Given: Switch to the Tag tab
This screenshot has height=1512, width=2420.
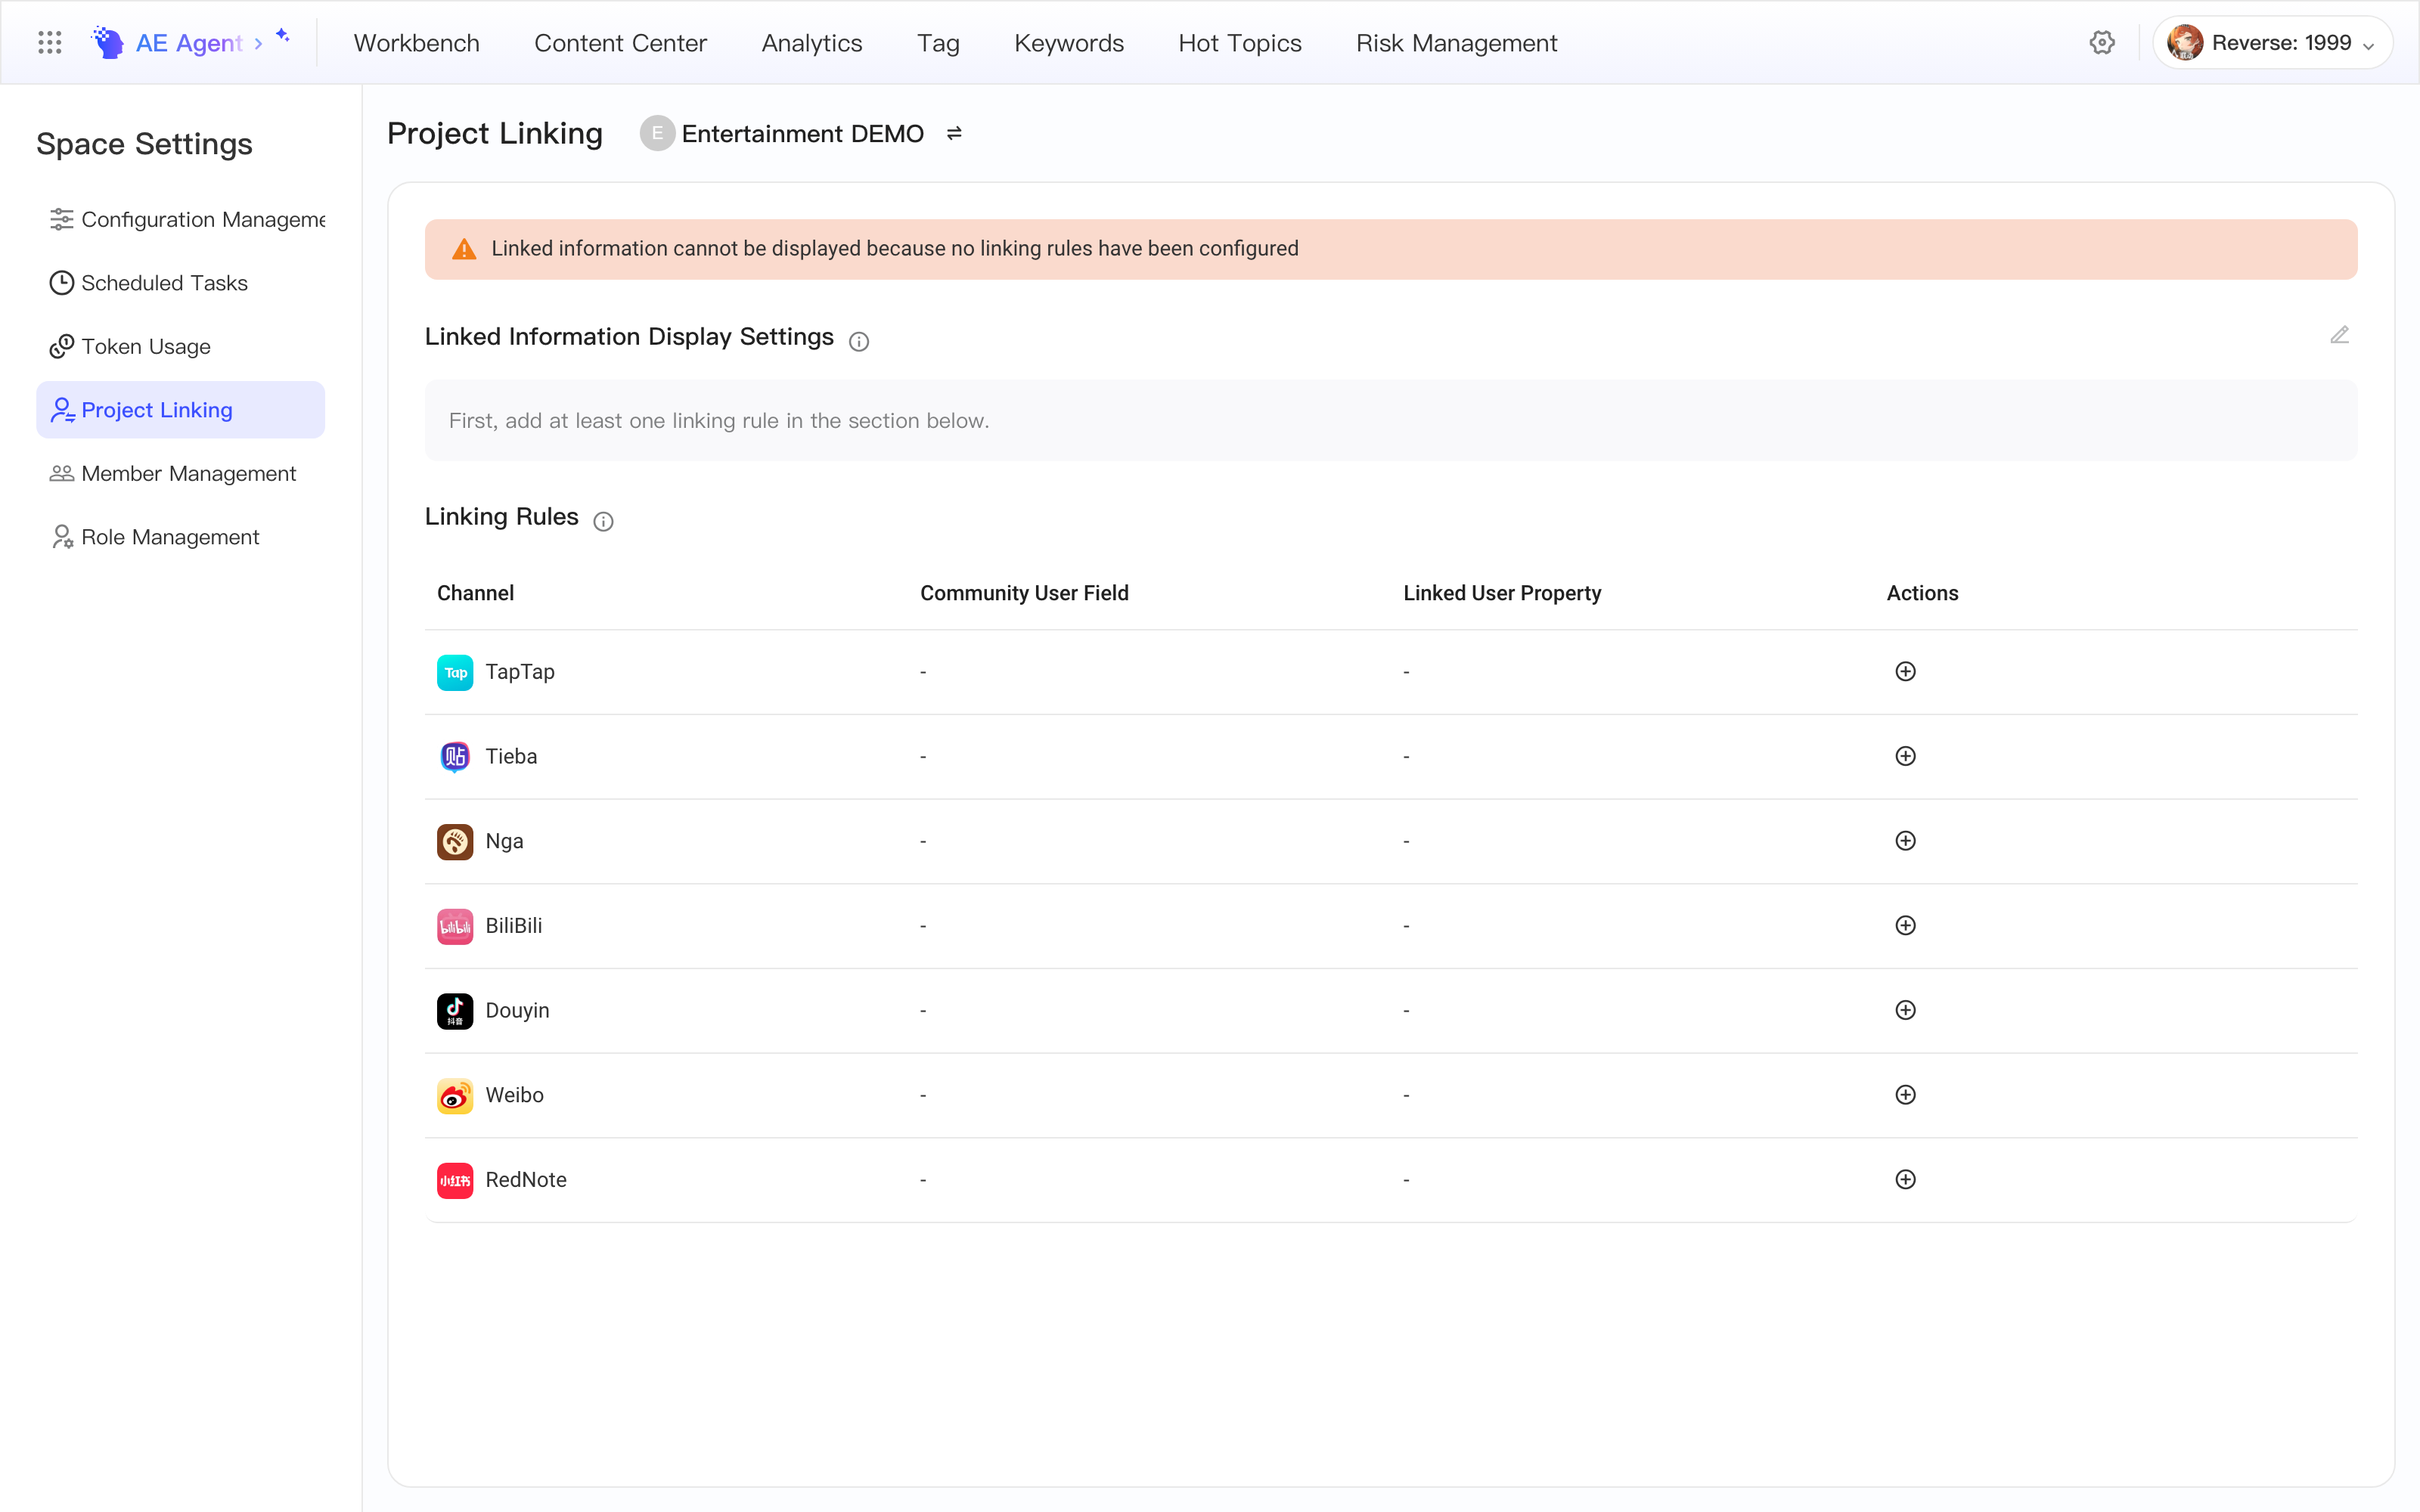Looking at the screenshot, I should point(938,43).
